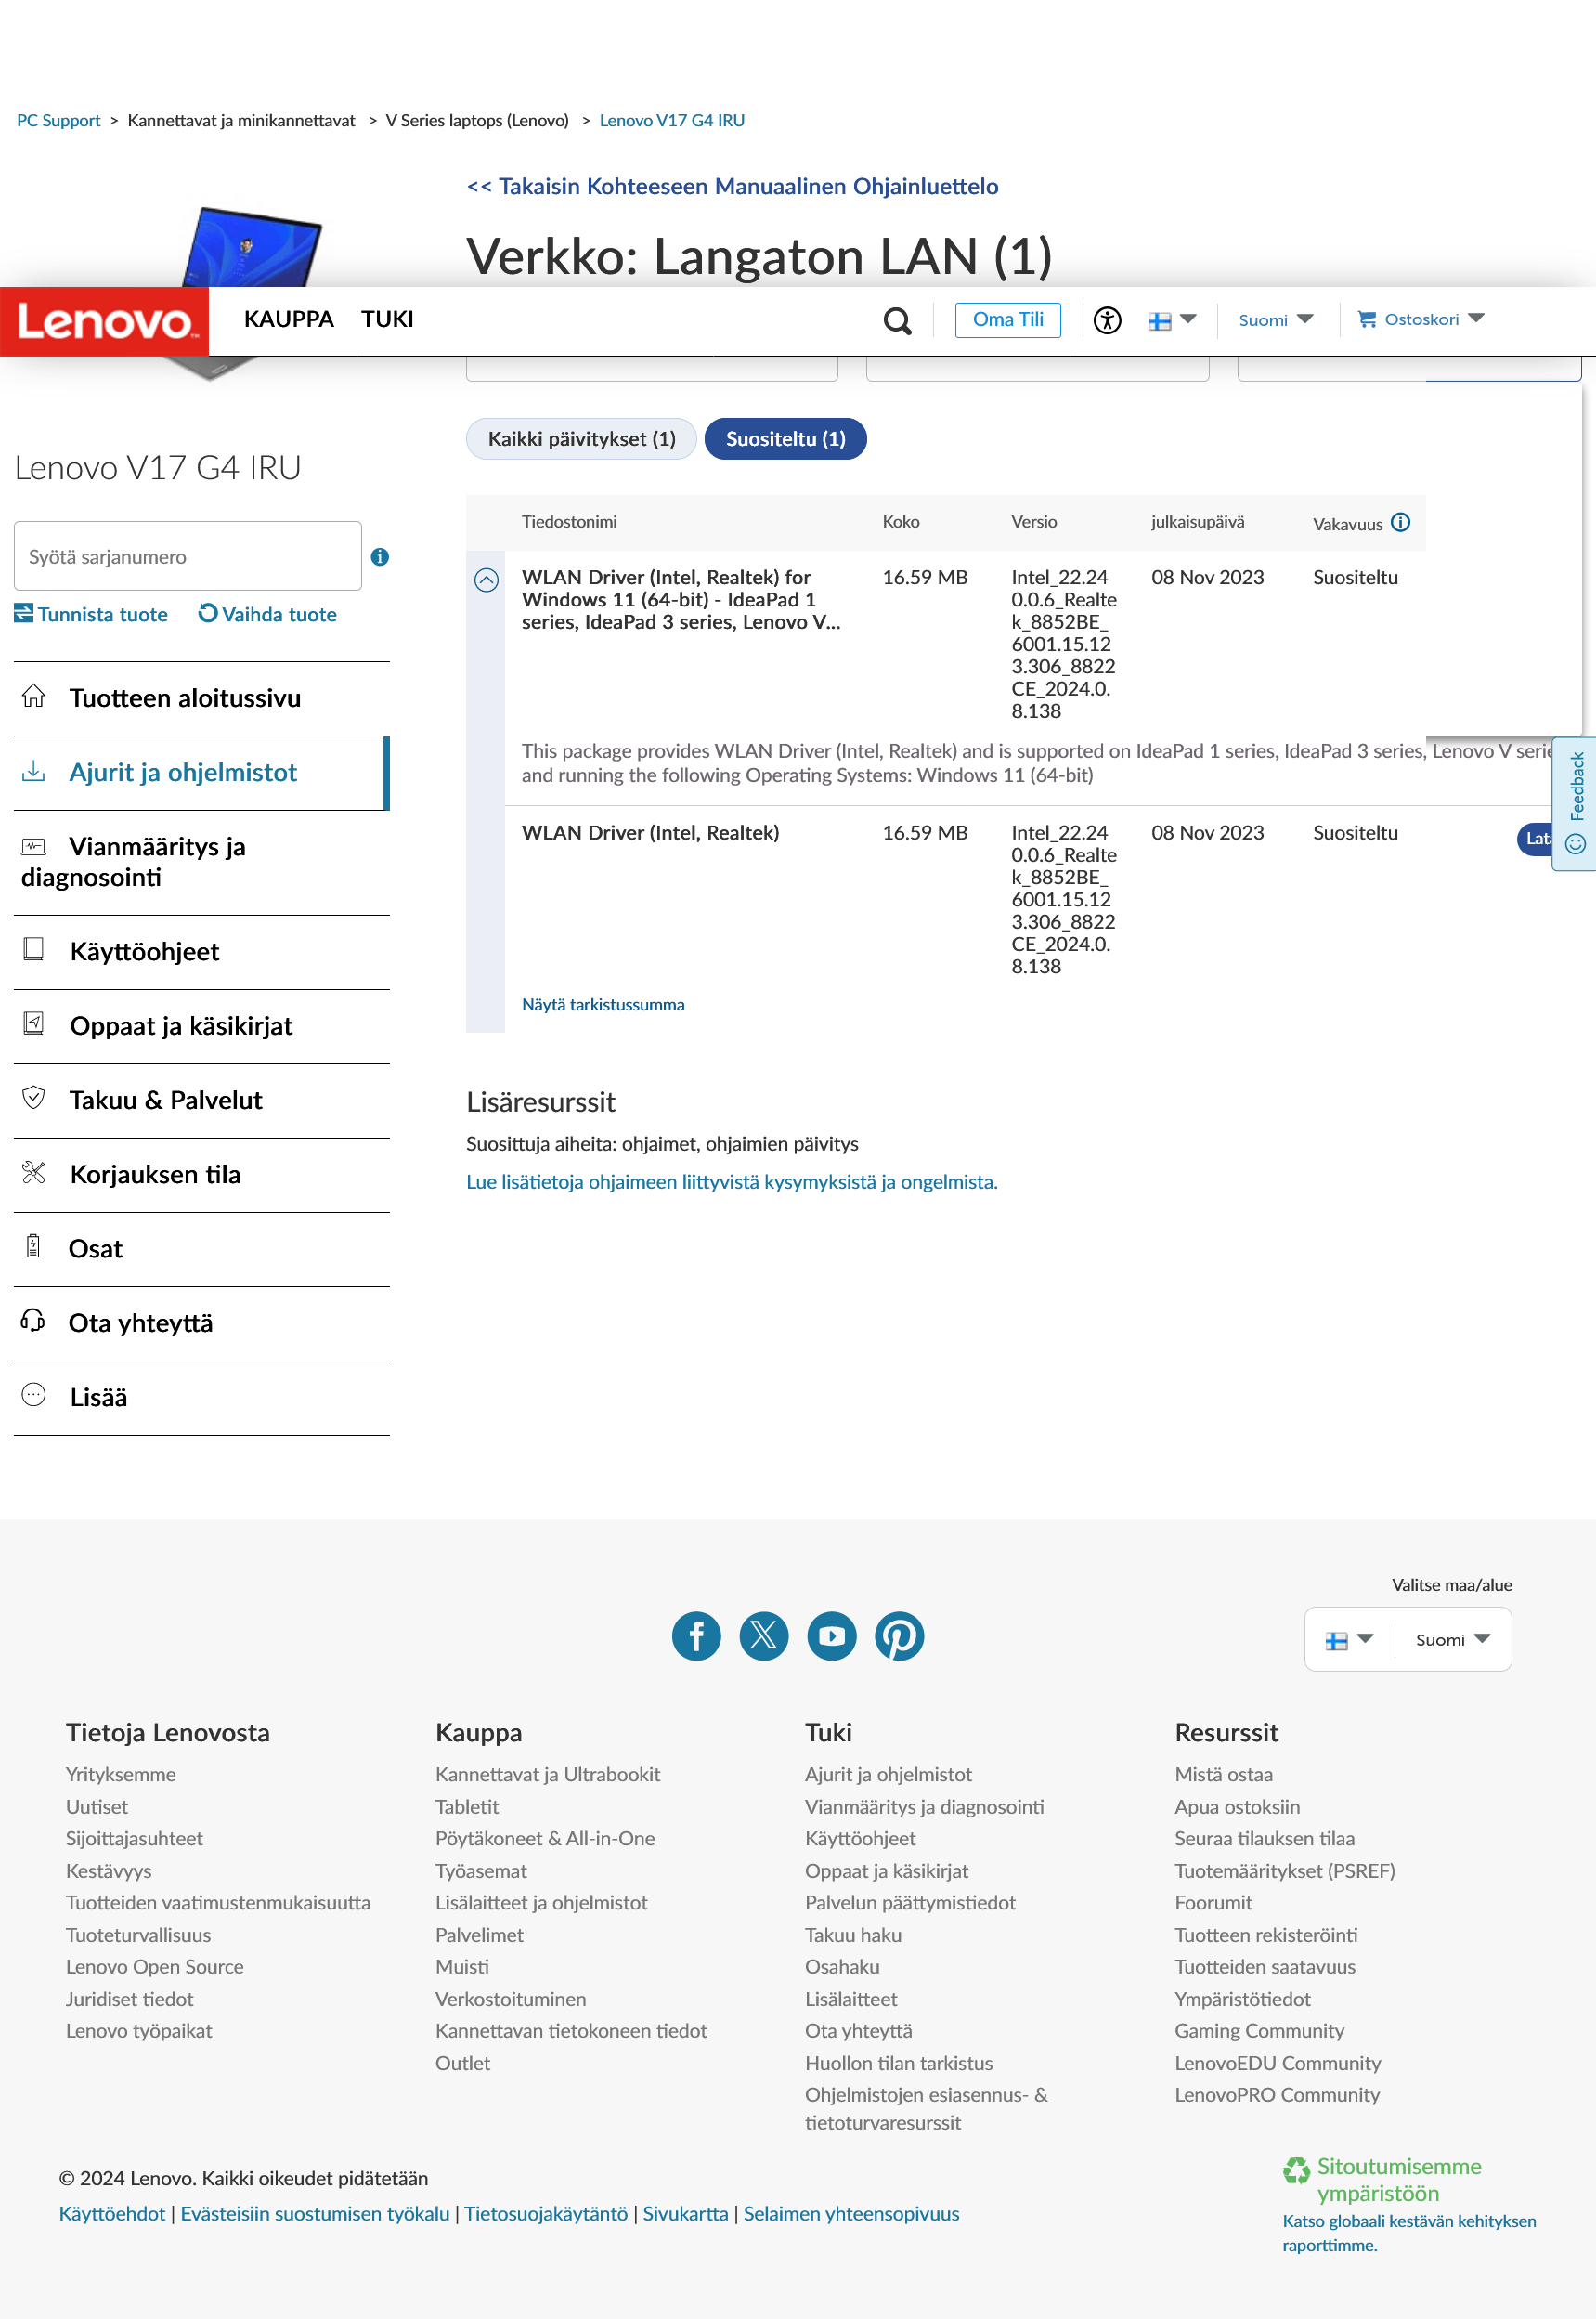Click the Vakavuus info icon
The image size is (1596, 2319).
click(x=1401, y=522)
